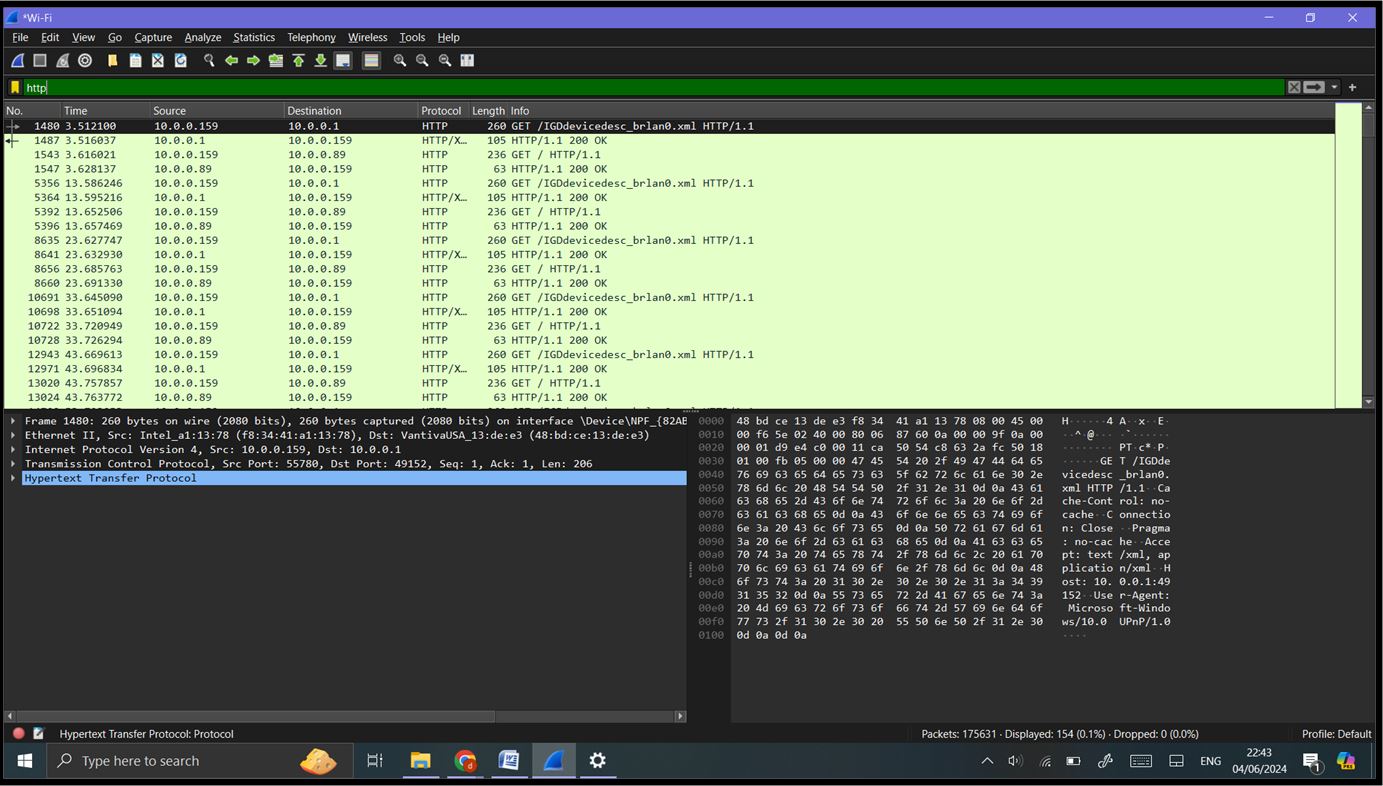
Task: Apply the http display filter arrow button
Action: tap(1313, 87)
